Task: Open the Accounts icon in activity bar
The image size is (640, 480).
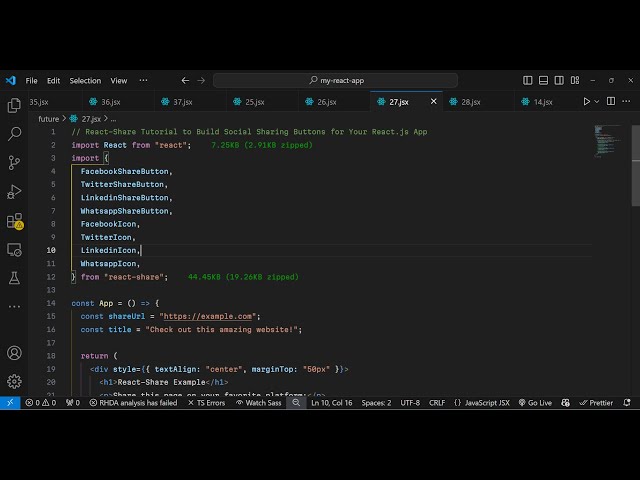Action: (14, 353)
